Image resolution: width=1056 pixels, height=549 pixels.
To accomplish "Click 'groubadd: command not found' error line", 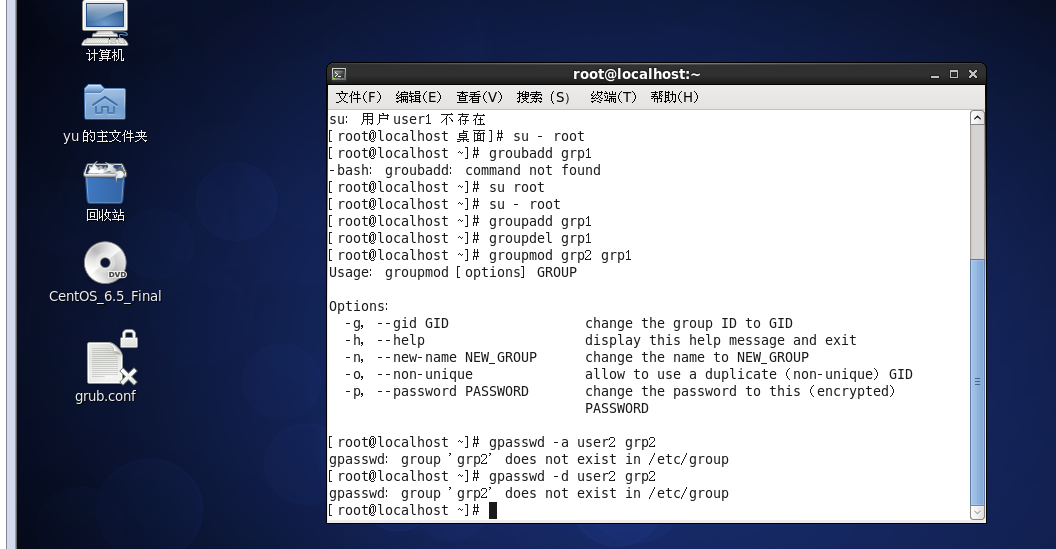I will click(465, 170).
